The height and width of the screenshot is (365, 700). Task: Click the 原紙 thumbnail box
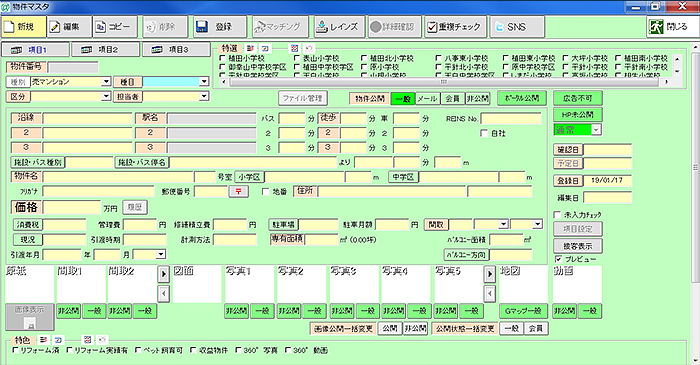coord(29,284)
